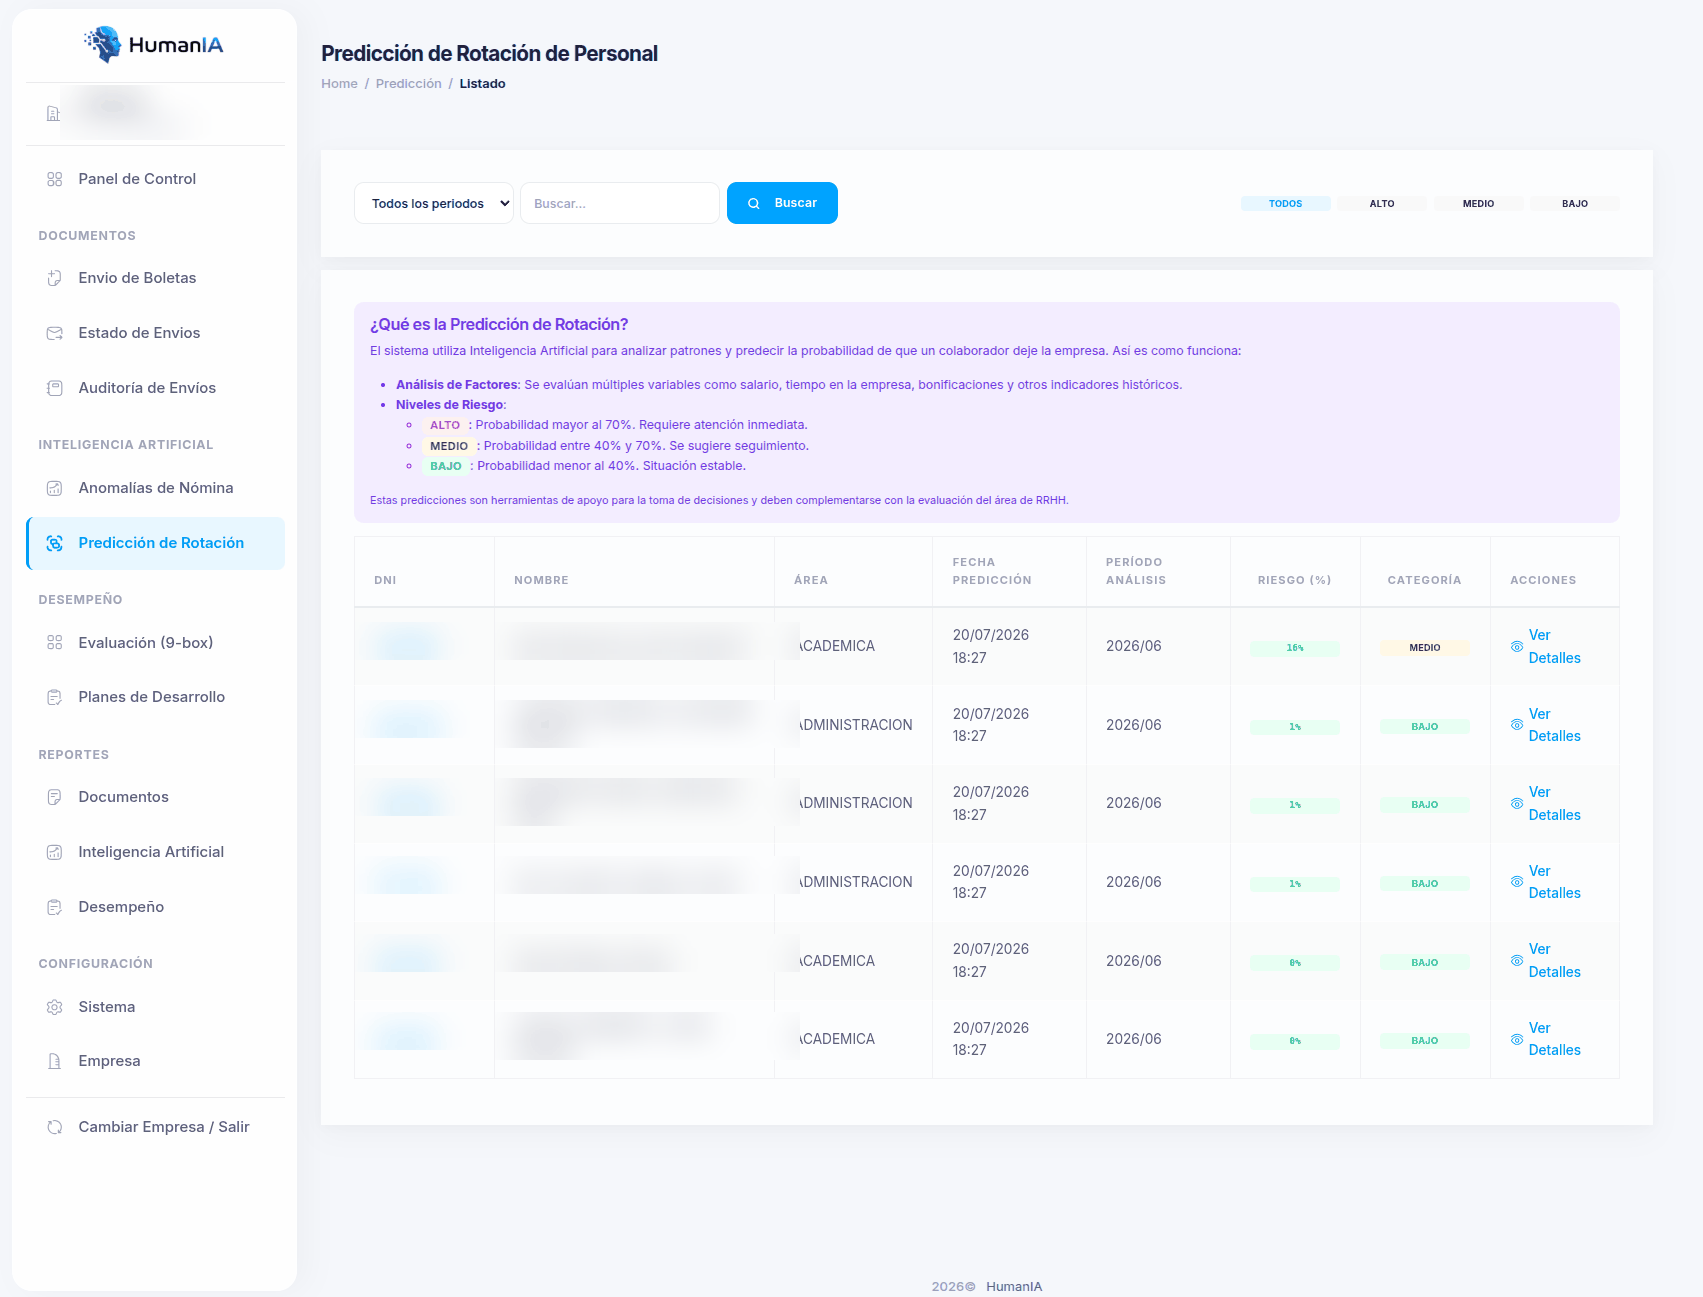Click the HumanIA logo head icon
This screenshot has height=1297, width=1703.
point(103,44)
